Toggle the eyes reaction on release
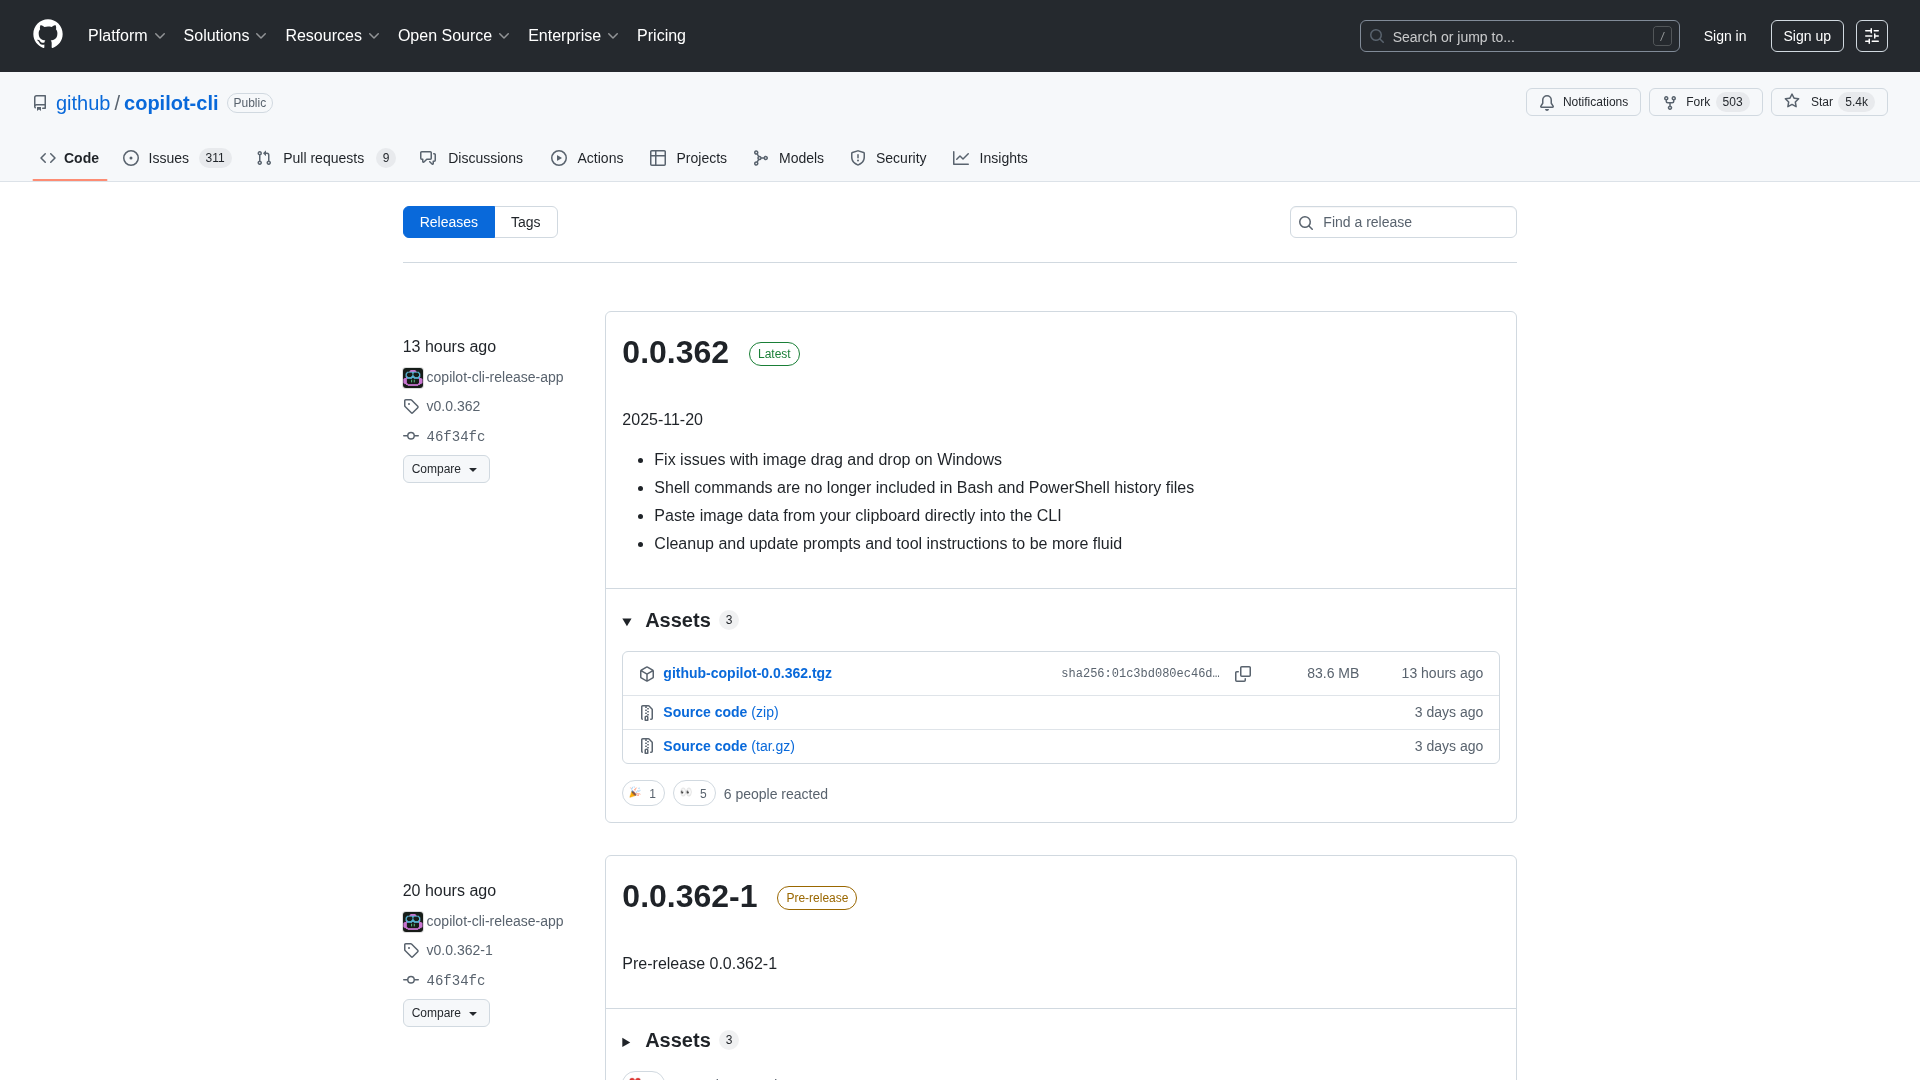 (x=694, y=793)
